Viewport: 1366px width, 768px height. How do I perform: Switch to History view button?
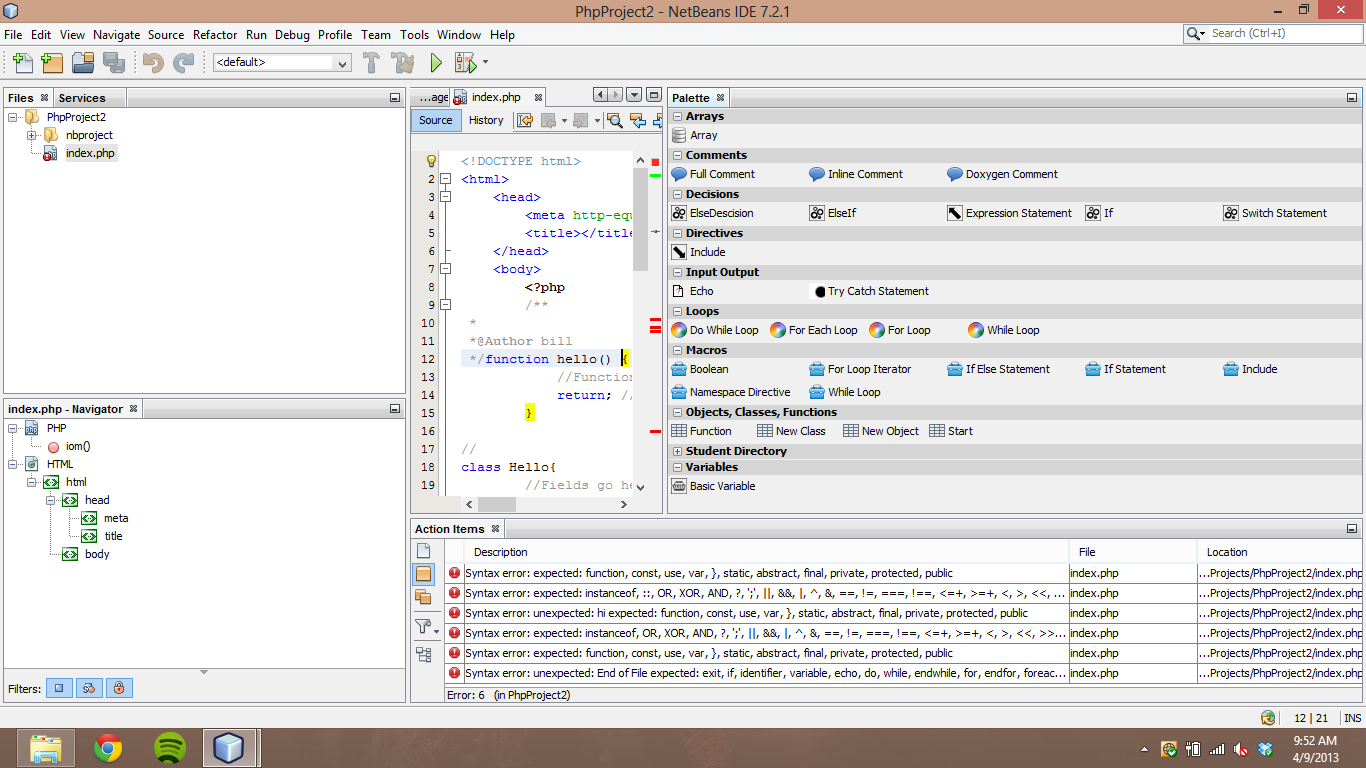tap(486, 120)
